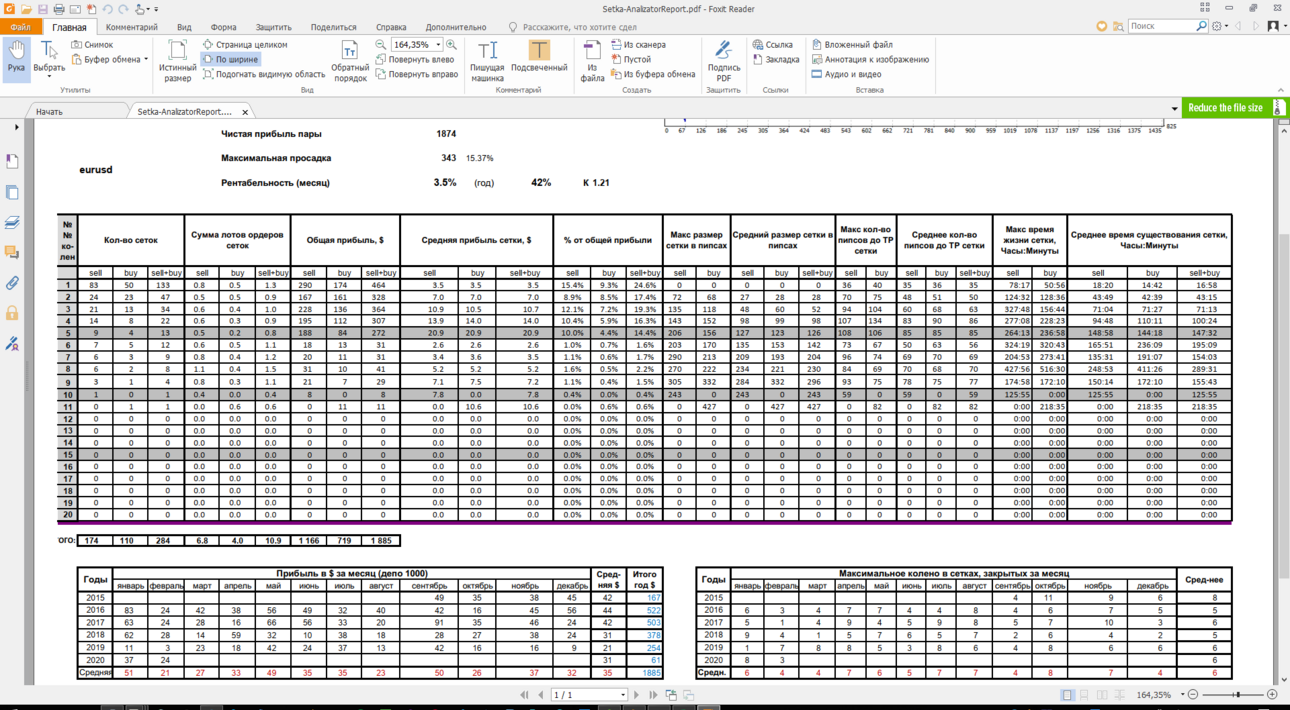Screen dimensions: 1290x710
Task: Open the Подпись PDF signing tool
Action: point(724,61)
